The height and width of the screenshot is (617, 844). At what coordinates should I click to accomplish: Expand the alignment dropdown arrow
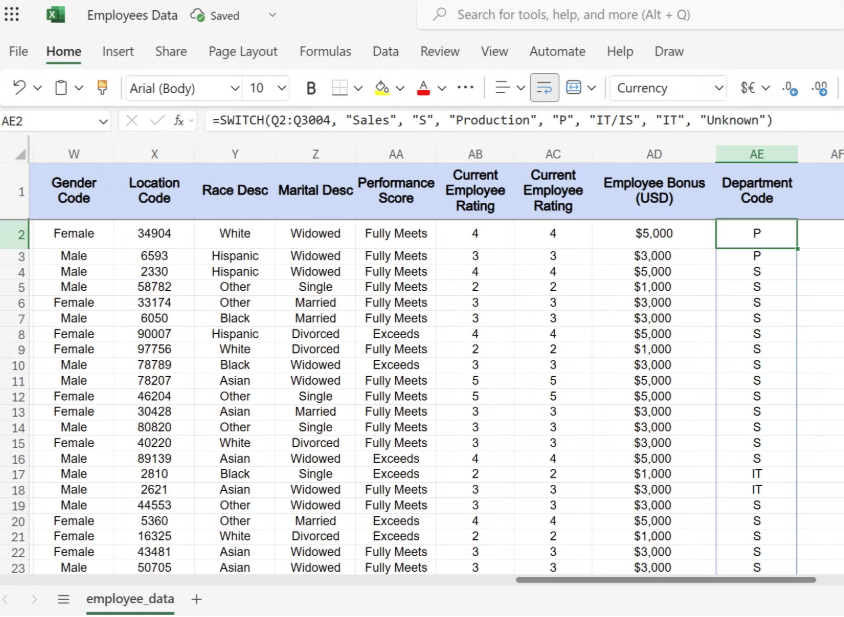click(521, 88)
